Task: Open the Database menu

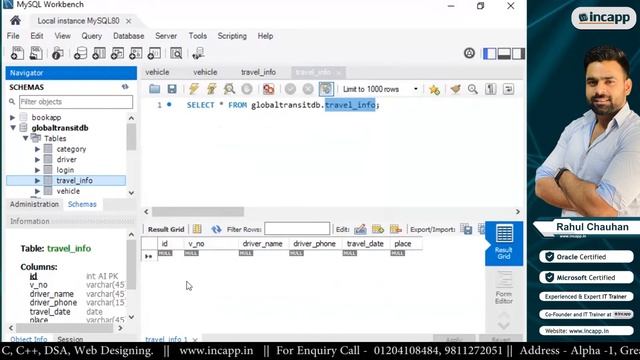Action: 128,36
